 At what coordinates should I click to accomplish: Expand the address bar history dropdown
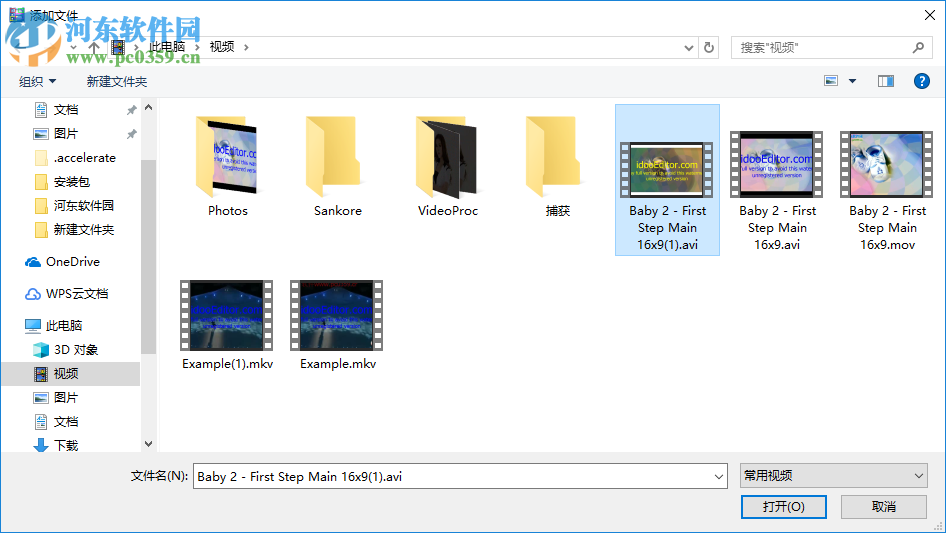pos(688,48)
